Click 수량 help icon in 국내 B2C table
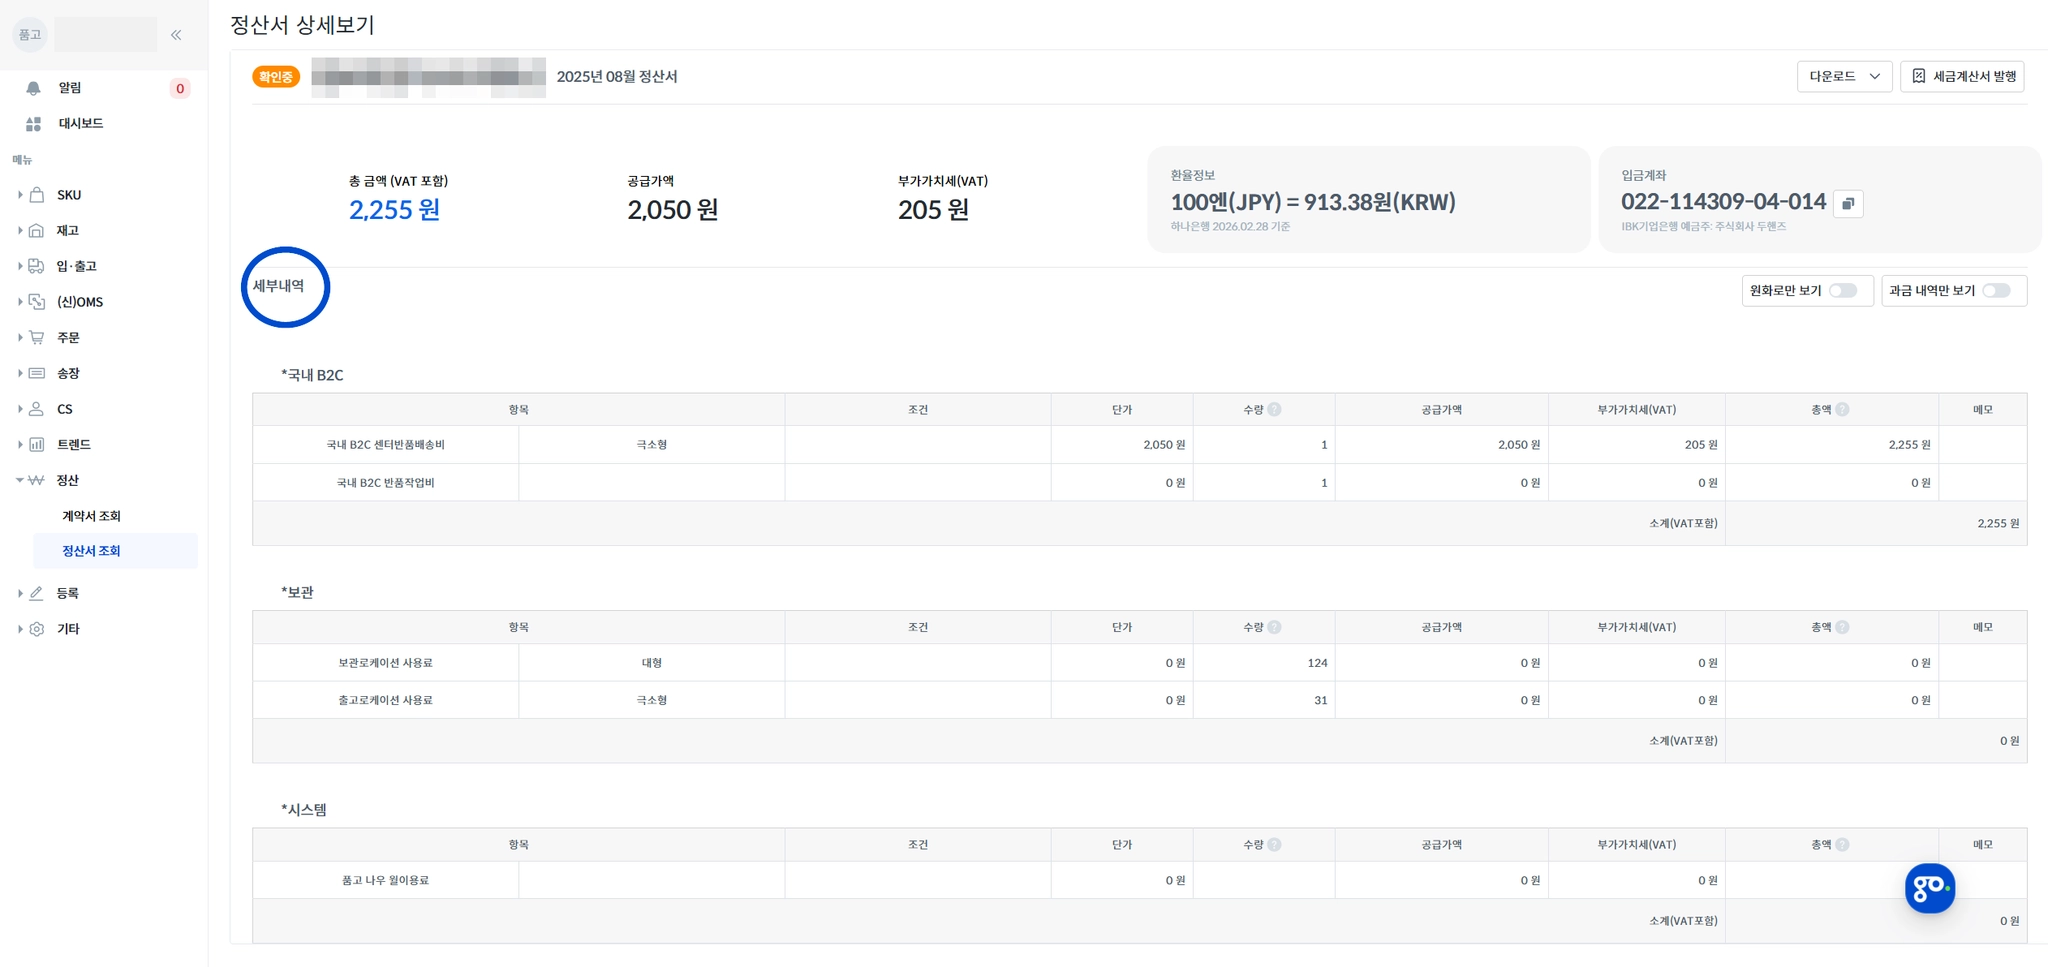Viewport: 2048px width, 967px height. coord(1275,410)
